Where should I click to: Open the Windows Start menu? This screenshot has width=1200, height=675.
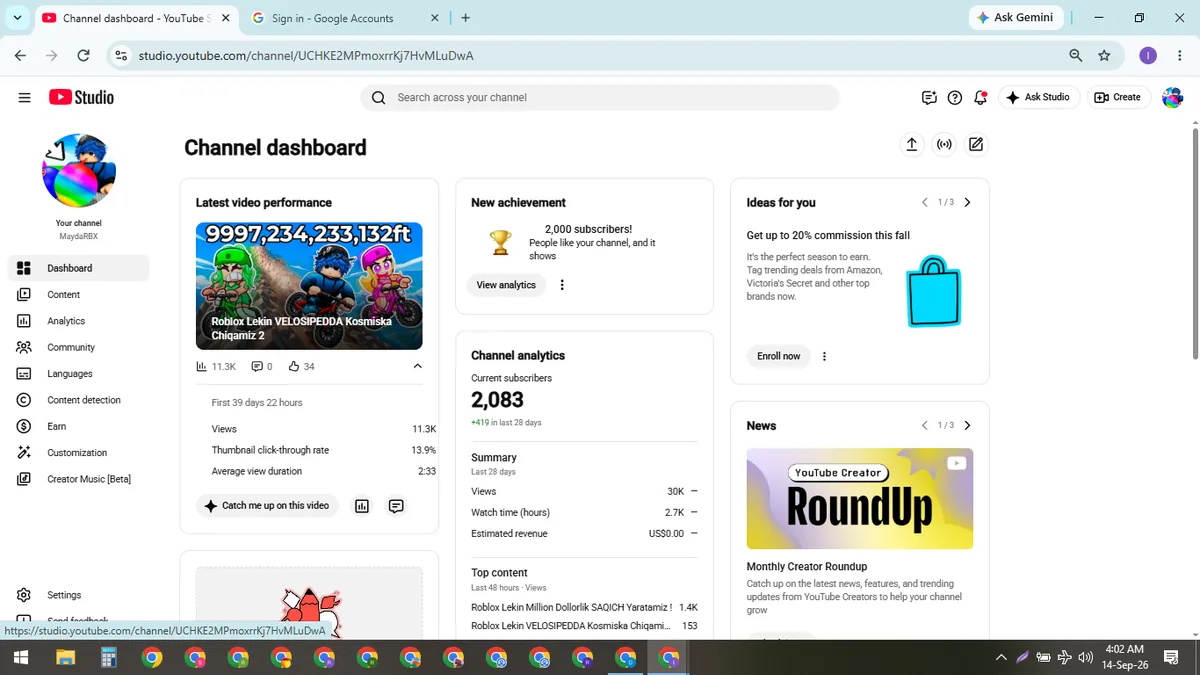21,657
